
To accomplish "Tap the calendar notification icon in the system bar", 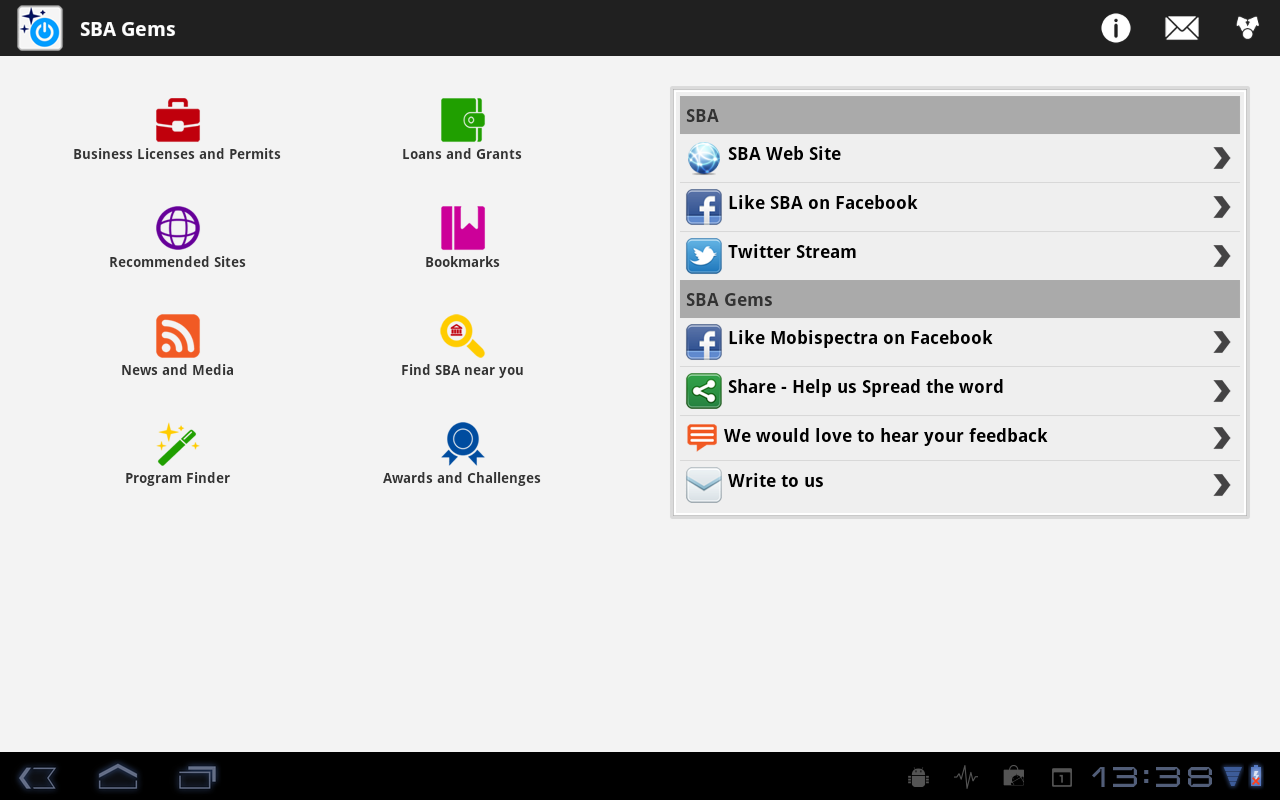I will click(x=1061, y=777).
